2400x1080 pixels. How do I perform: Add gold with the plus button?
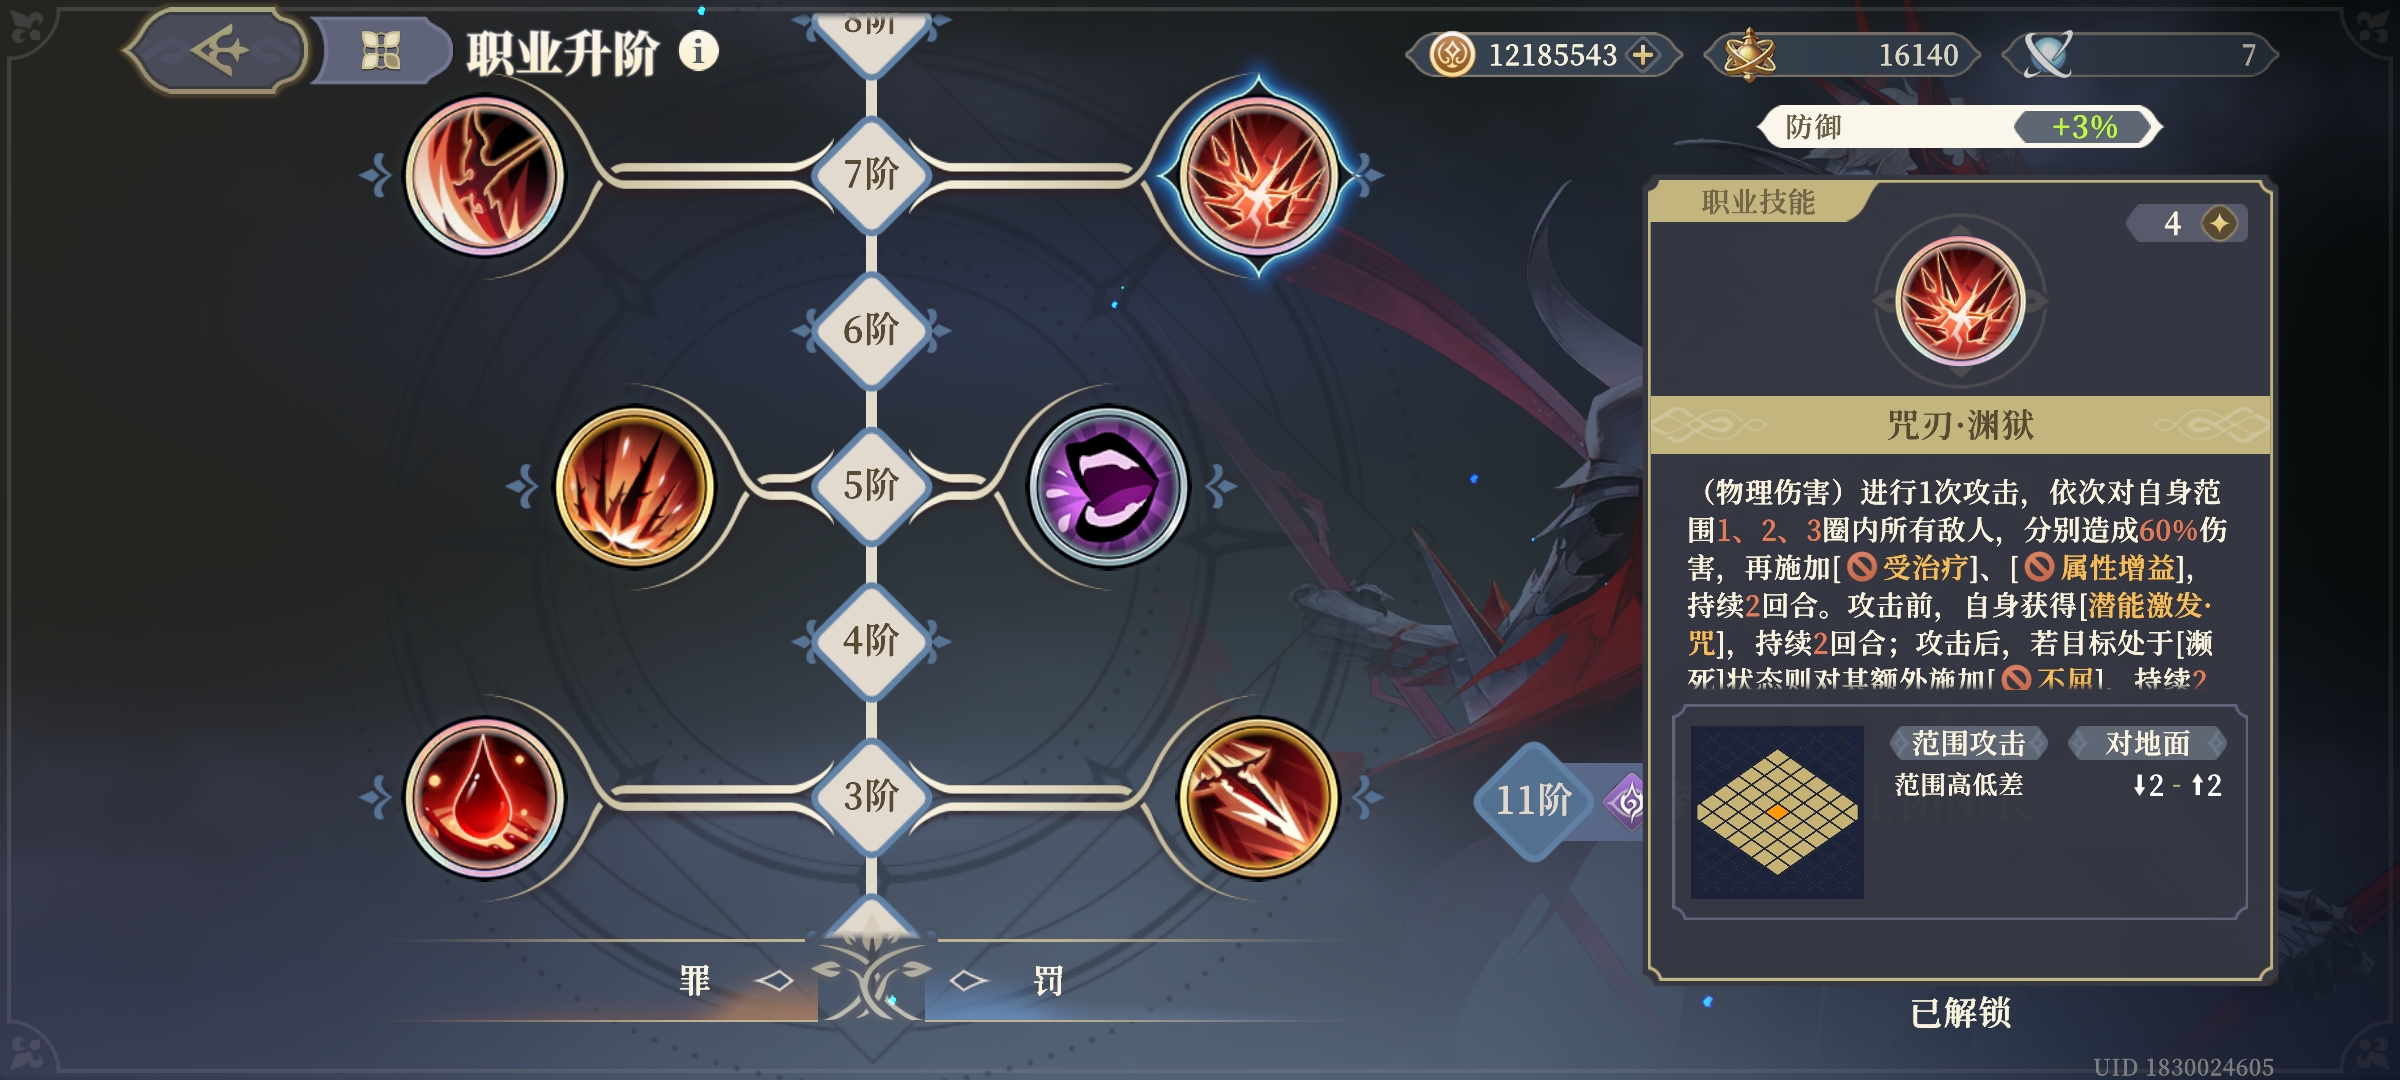coord(1643,55)
